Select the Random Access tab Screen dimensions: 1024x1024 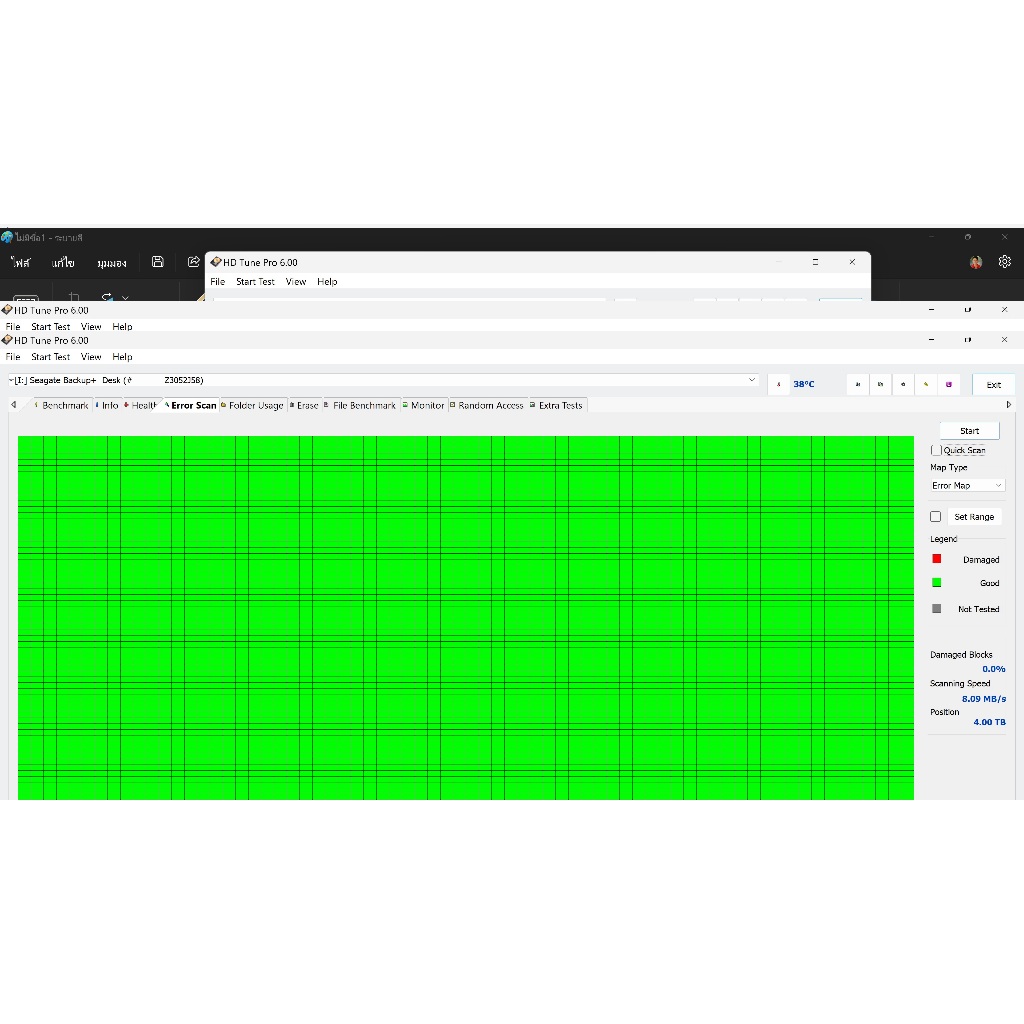[490, 405]
